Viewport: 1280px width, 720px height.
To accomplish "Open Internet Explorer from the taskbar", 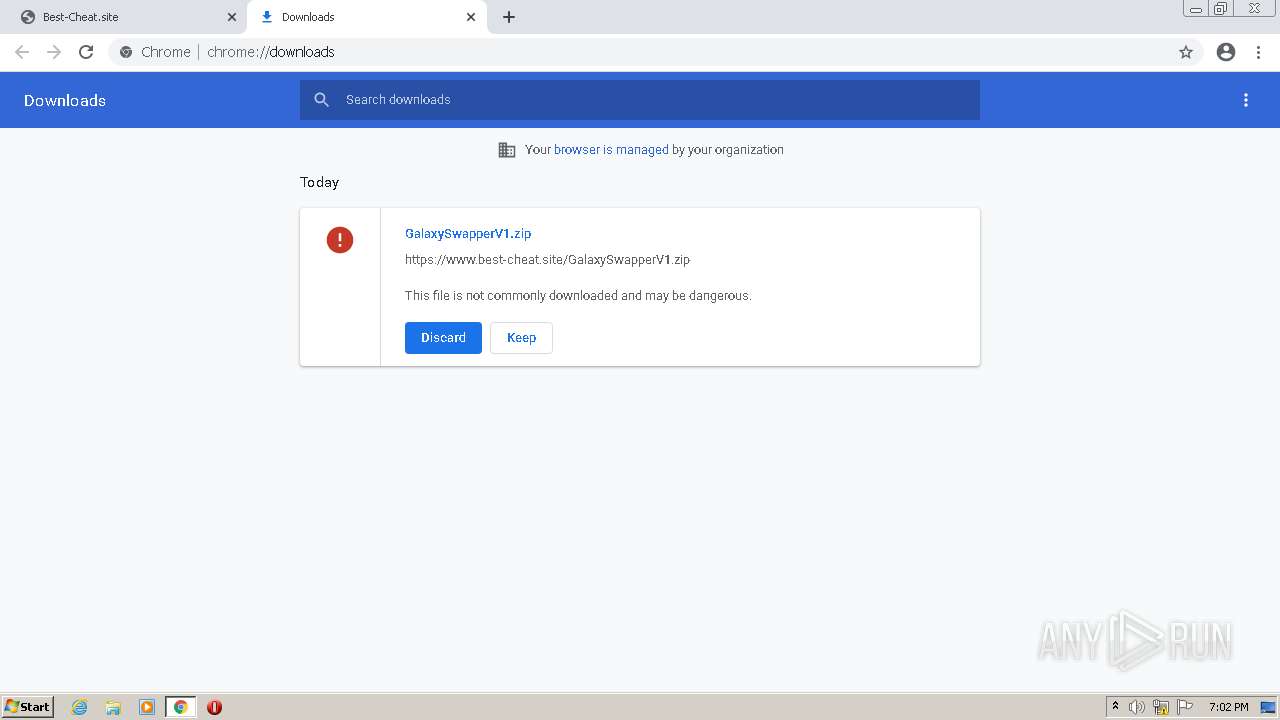I will click(x=80, y=707).
